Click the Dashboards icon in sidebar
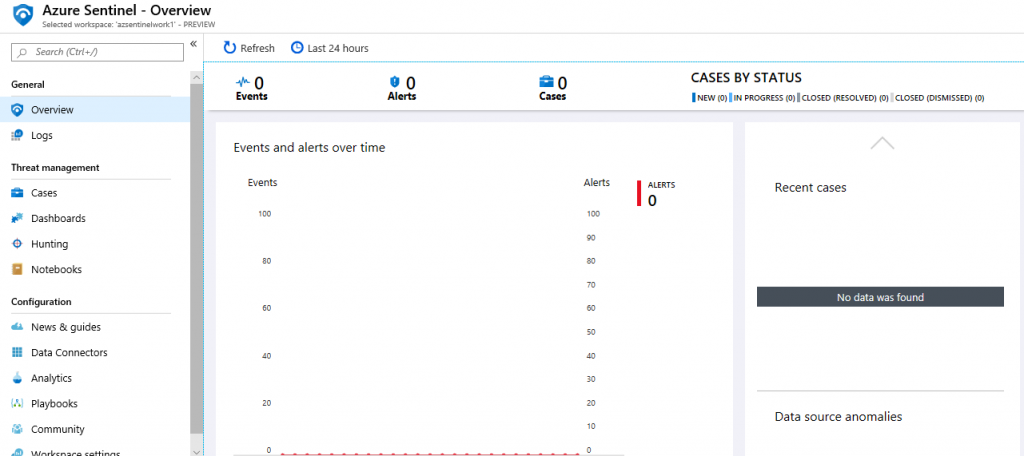1024x456 pixels. [17, 218]
